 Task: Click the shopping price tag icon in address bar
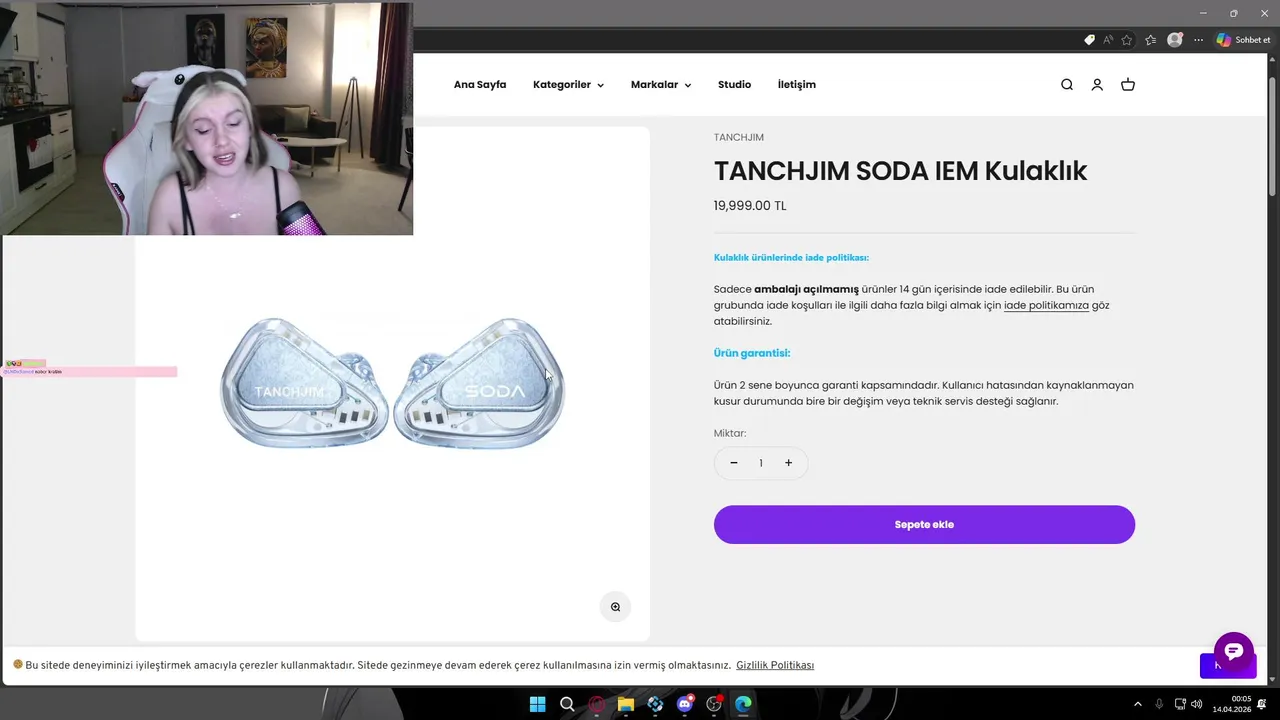[x=1089, y=40]
